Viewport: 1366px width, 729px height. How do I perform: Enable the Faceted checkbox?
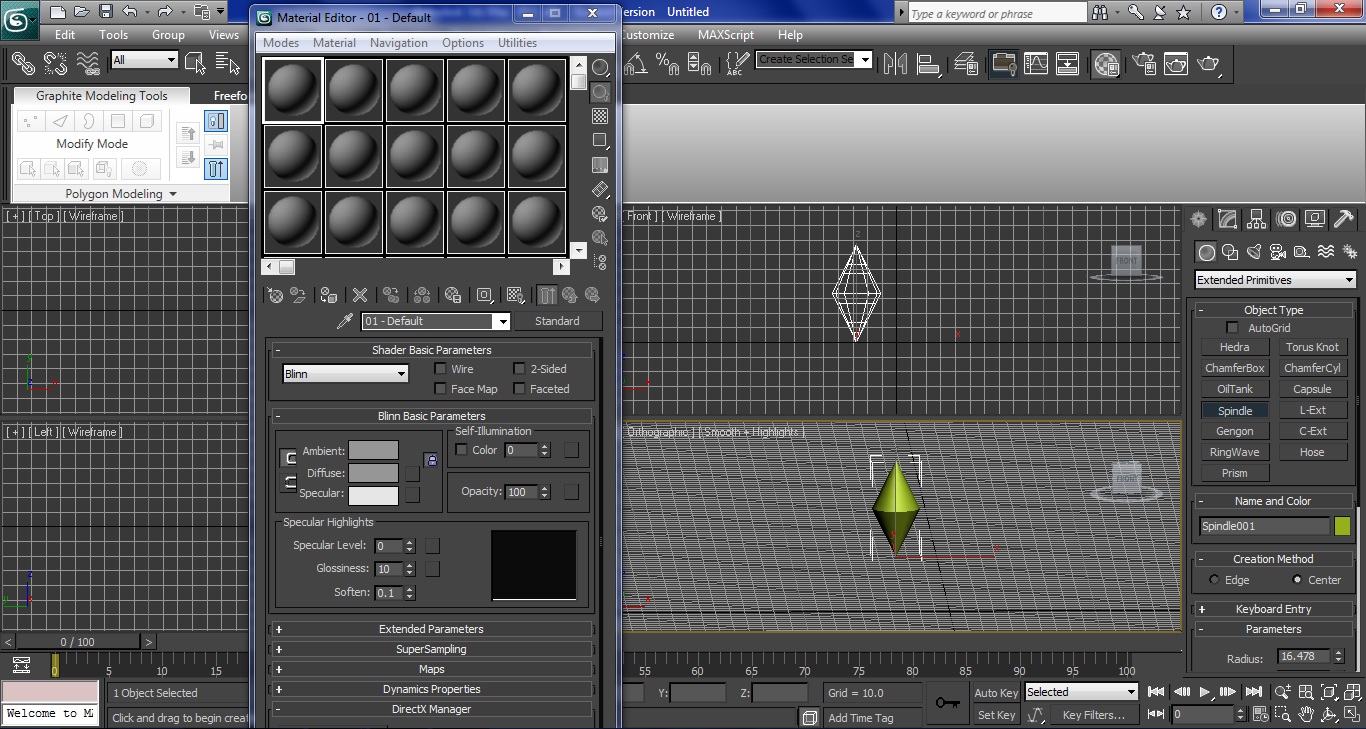click(519, 389)
